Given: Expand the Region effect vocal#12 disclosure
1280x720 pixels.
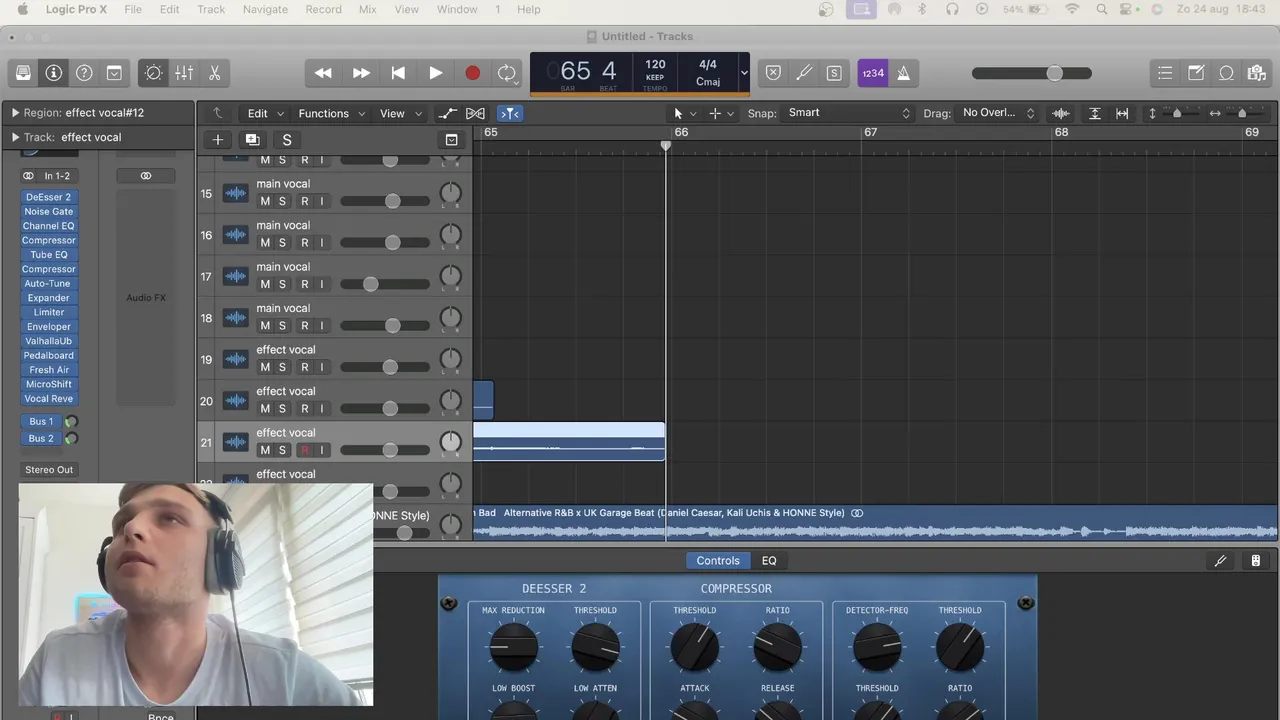Looking at the screenshot, I should tap(15, 113).
